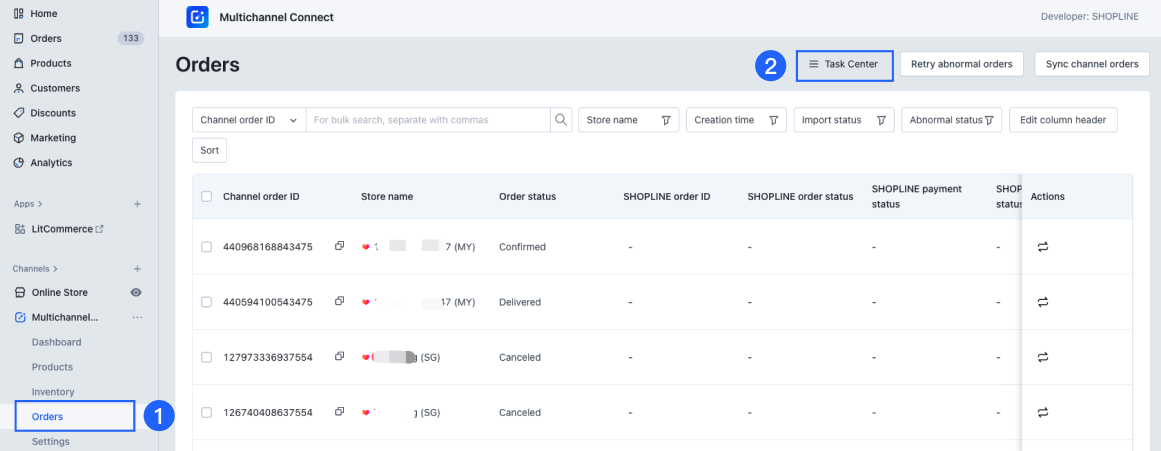Go to Analytics in the sidebar
The image size is (1161, 451).
click(x=50, y=162)
